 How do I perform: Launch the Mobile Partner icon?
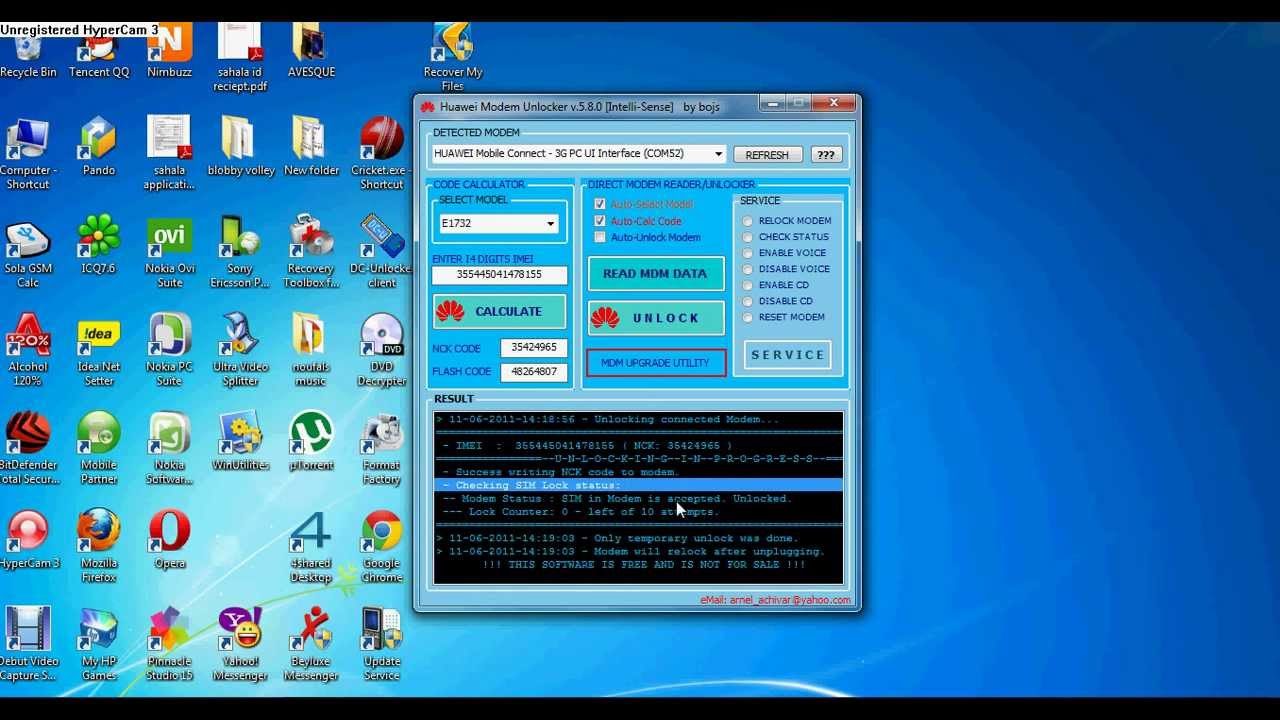point(99,447)
